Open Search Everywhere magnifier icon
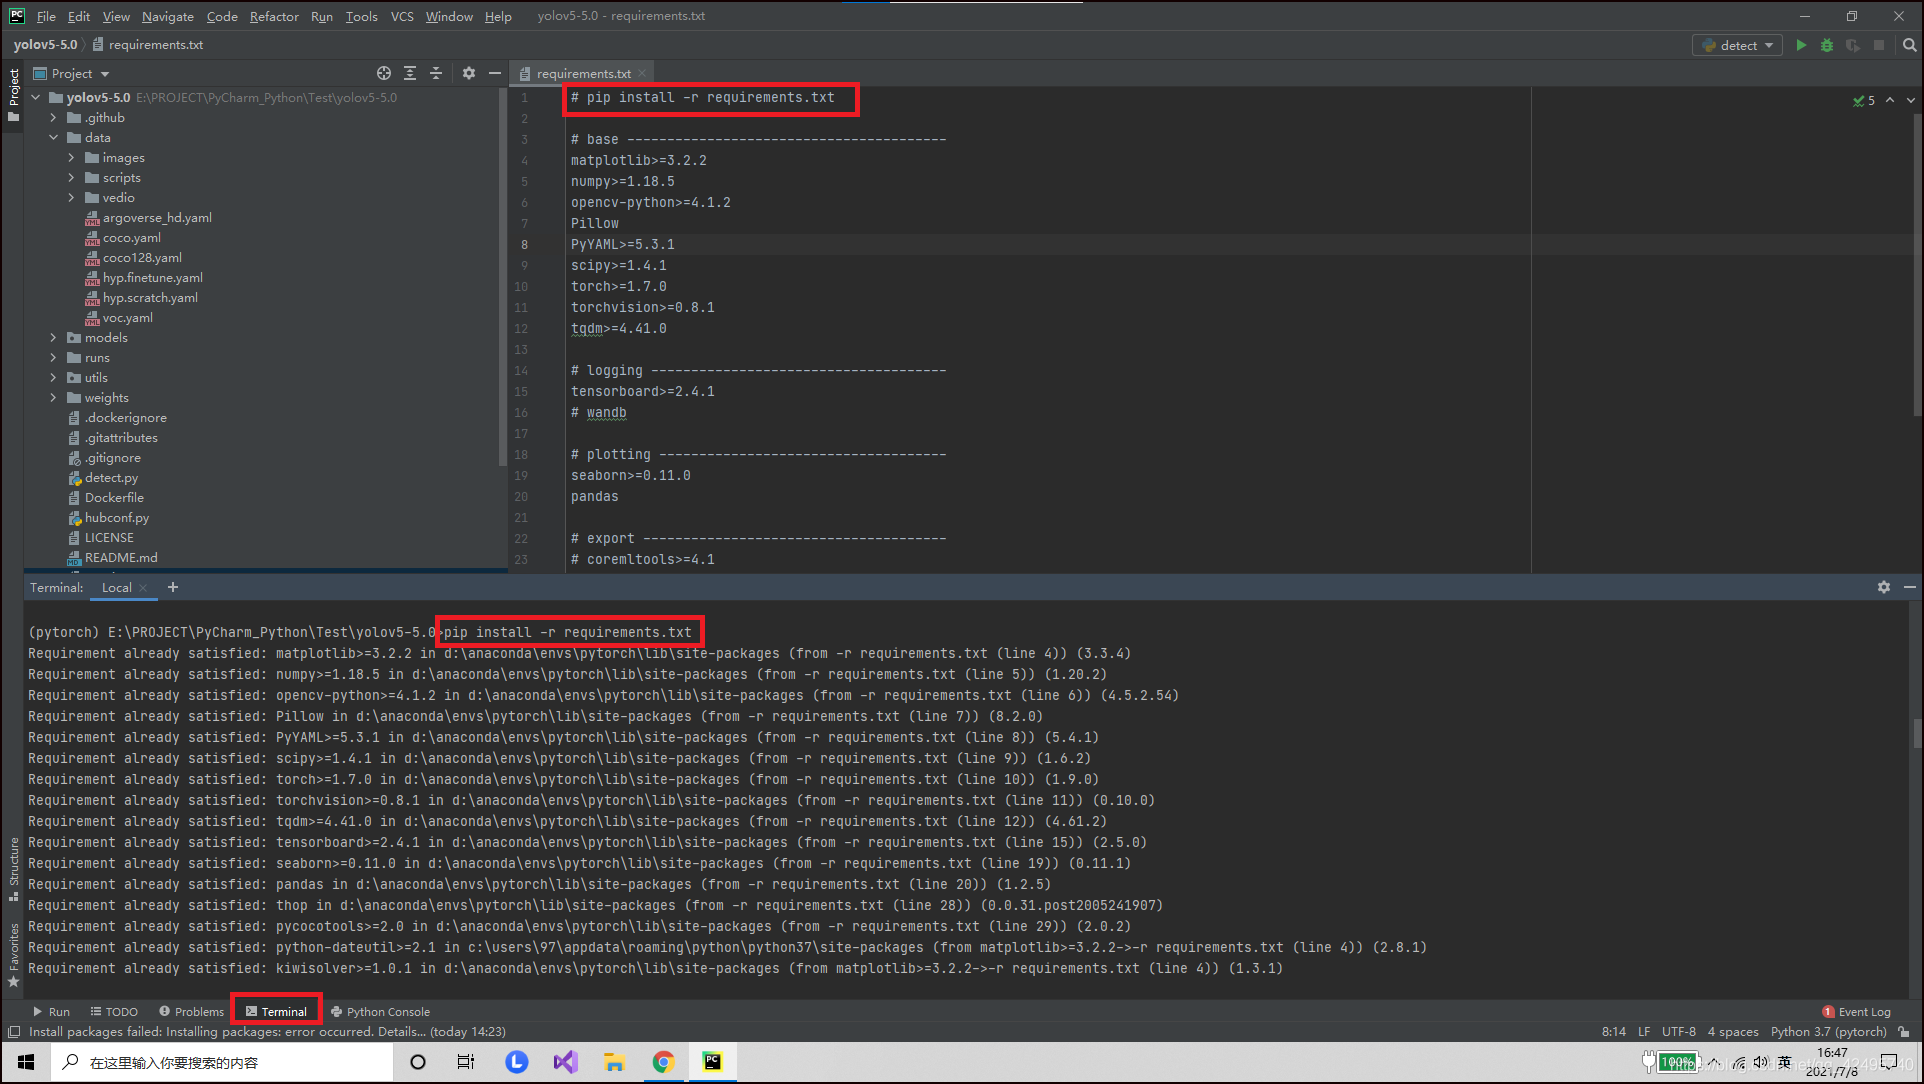 click(1909, 45)
